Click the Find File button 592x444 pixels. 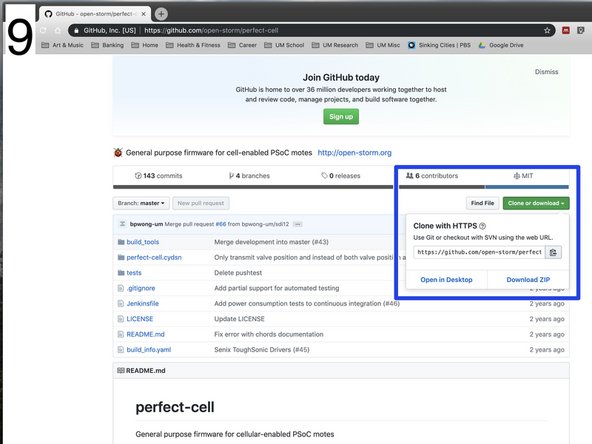point(482,203)
